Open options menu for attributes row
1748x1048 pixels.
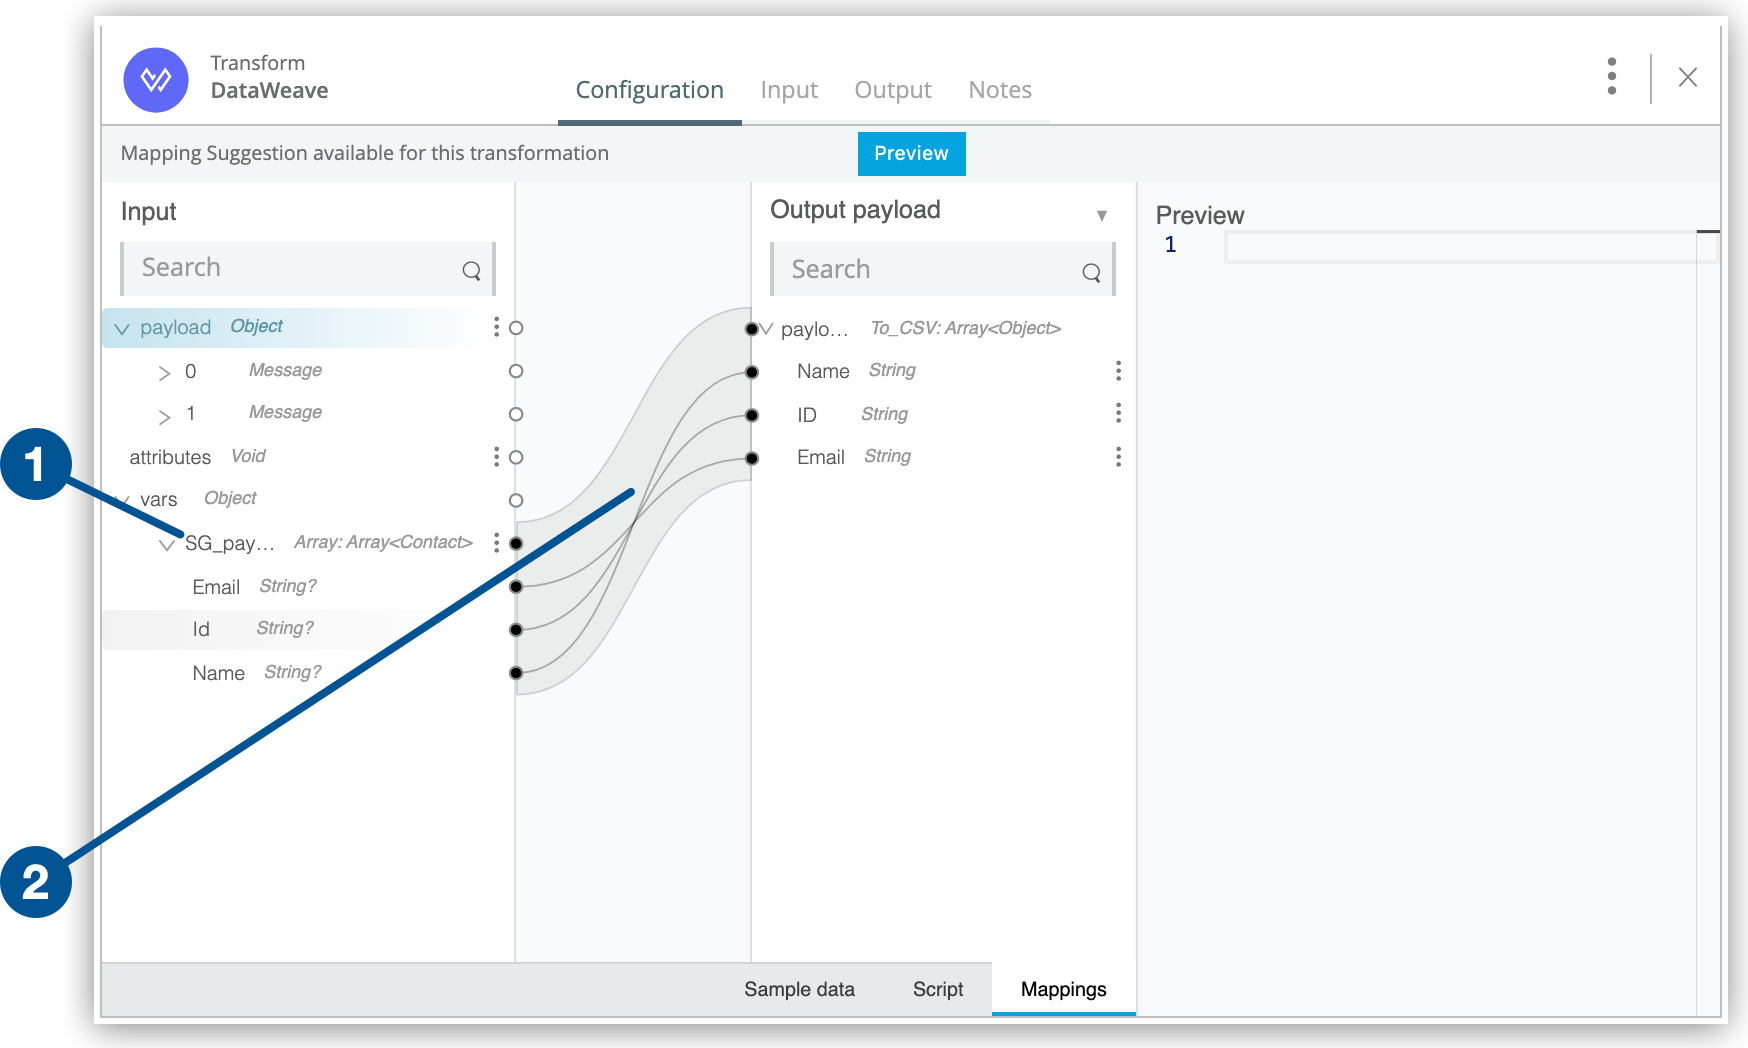point(496,457)
